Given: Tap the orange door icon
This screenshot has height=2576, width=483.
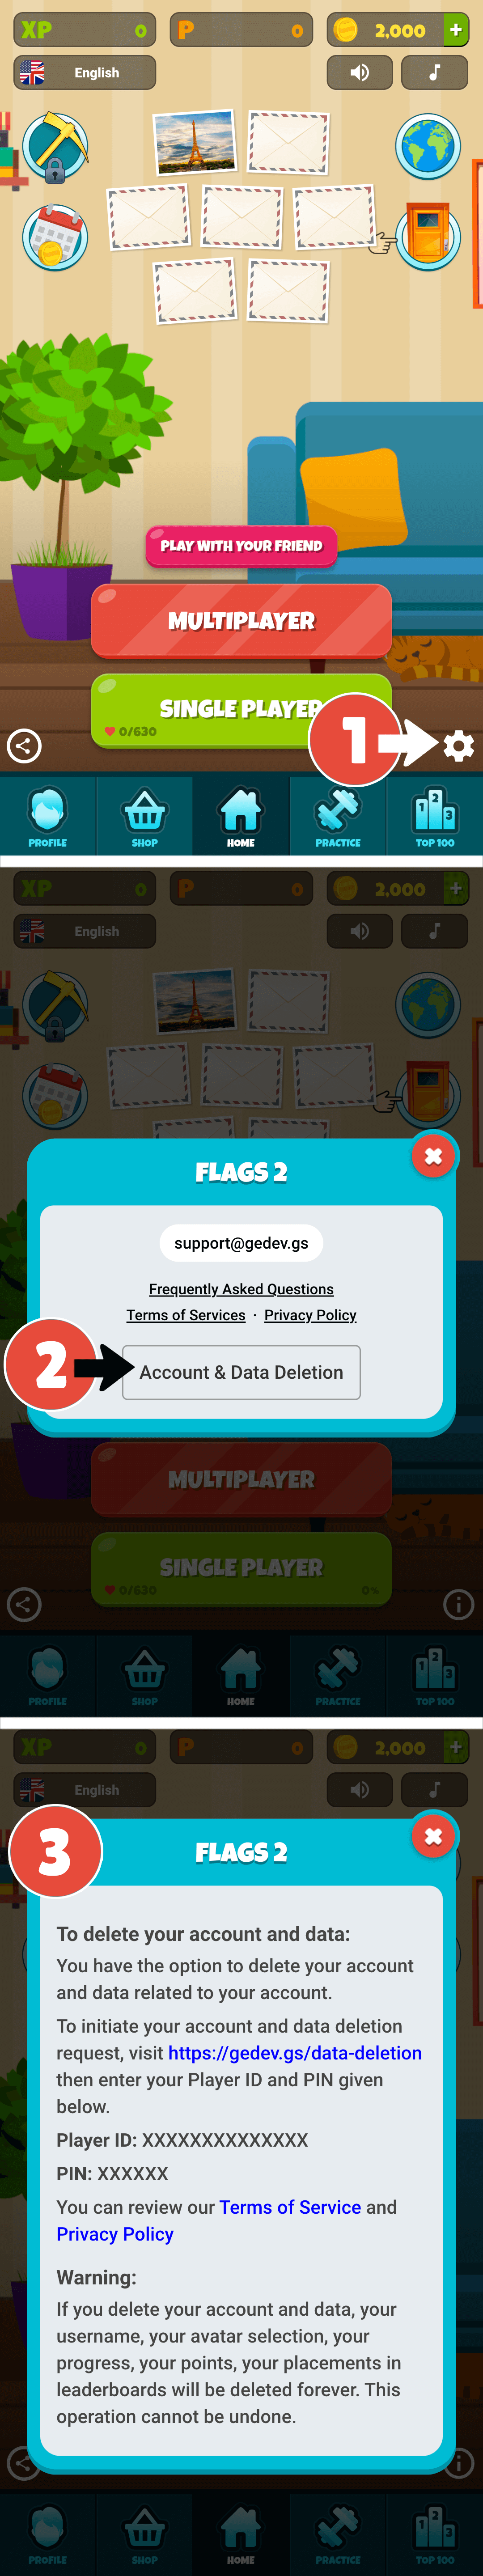Looking at the screenshot, I should [x=428, y=237].
